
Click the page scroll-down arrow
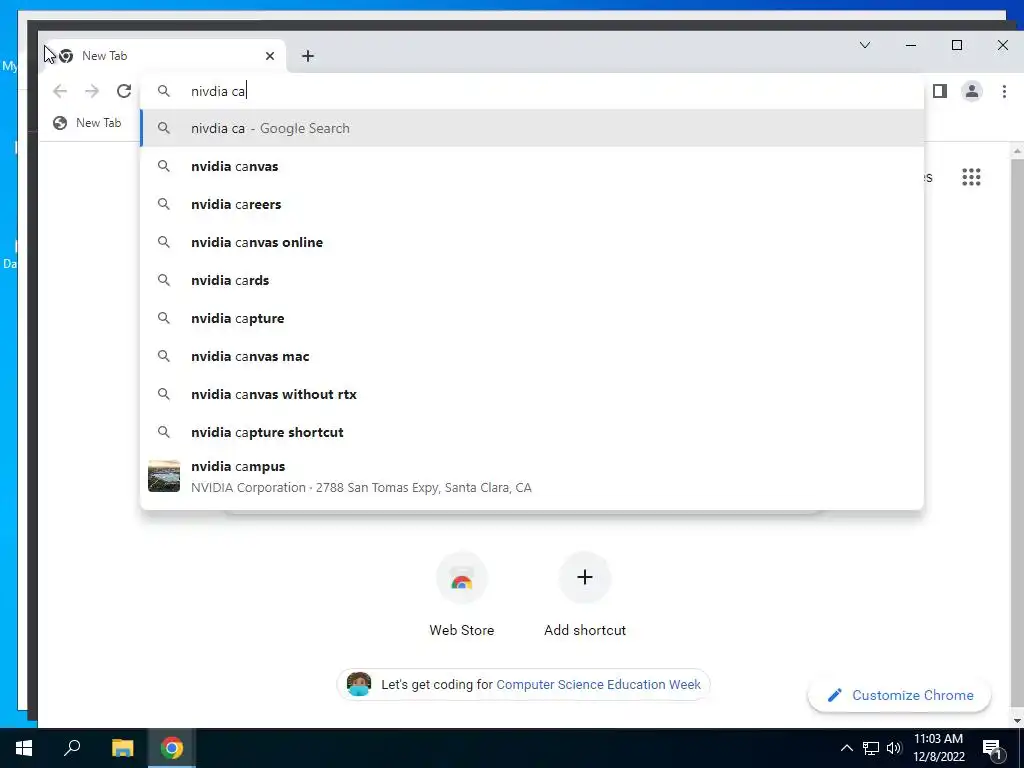(x=1017, y=720)
